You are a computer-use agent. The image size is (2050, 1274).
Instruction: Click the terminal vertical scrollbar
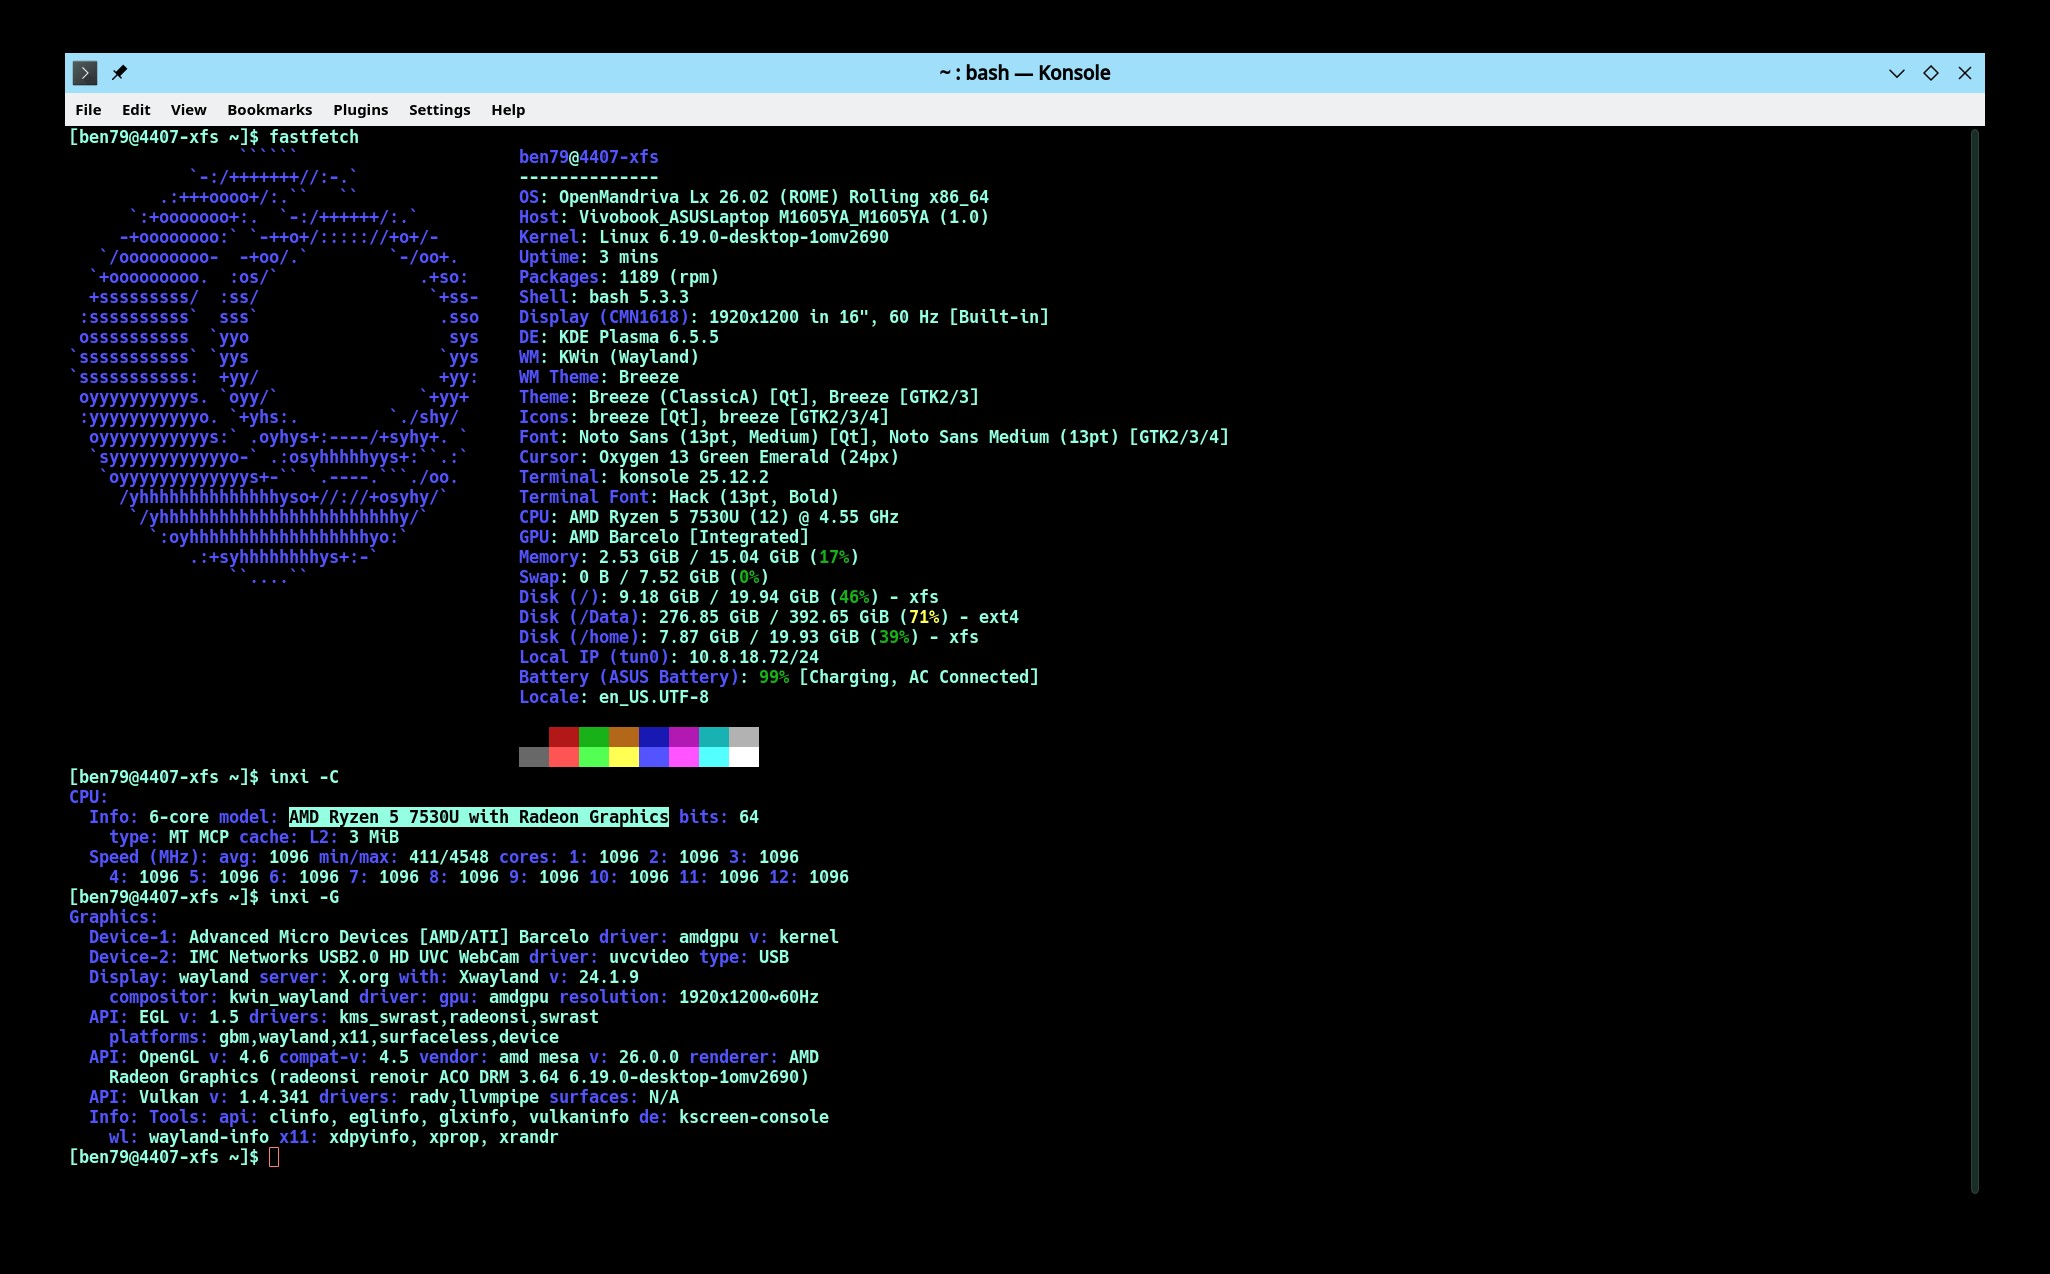[x=1975, y=660]
